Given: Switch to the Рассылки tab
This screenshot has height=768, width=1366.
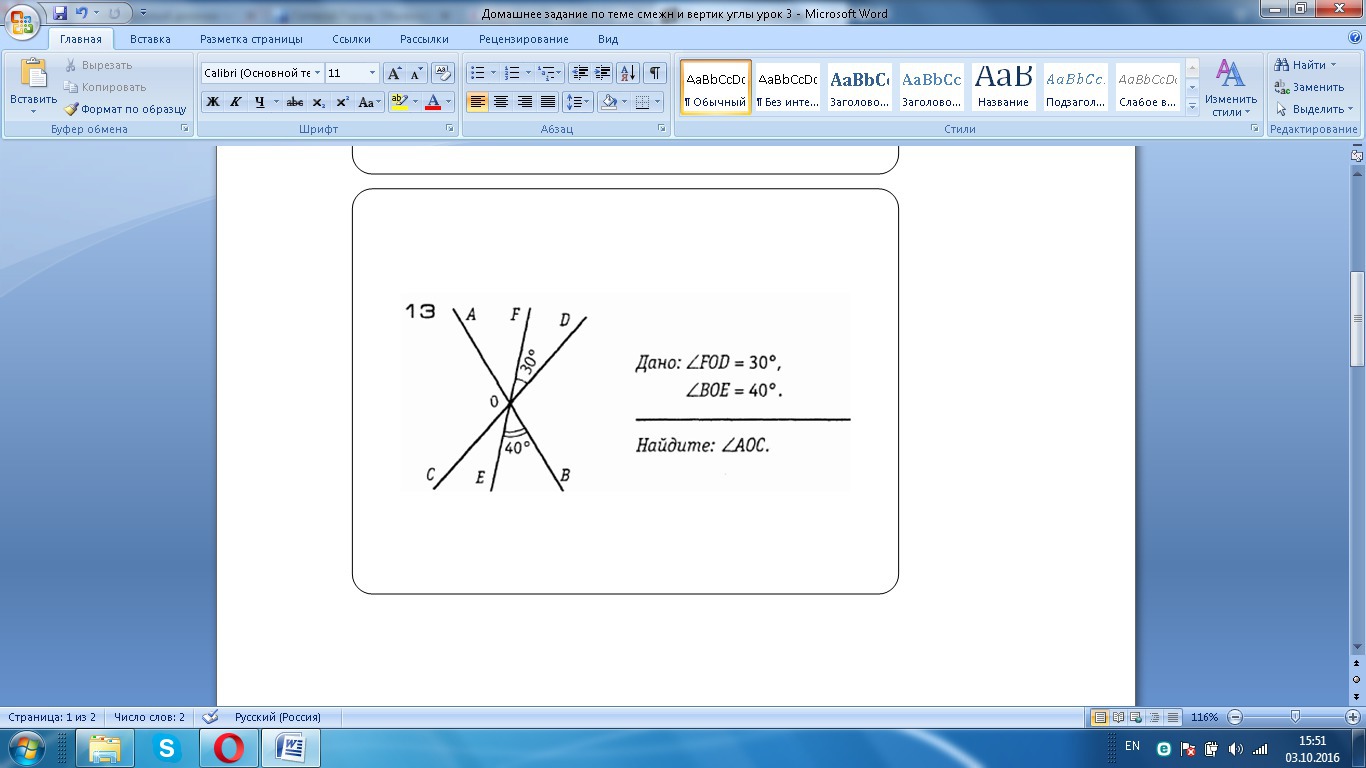Looking at the screenshot, I should tap(424, 39).
